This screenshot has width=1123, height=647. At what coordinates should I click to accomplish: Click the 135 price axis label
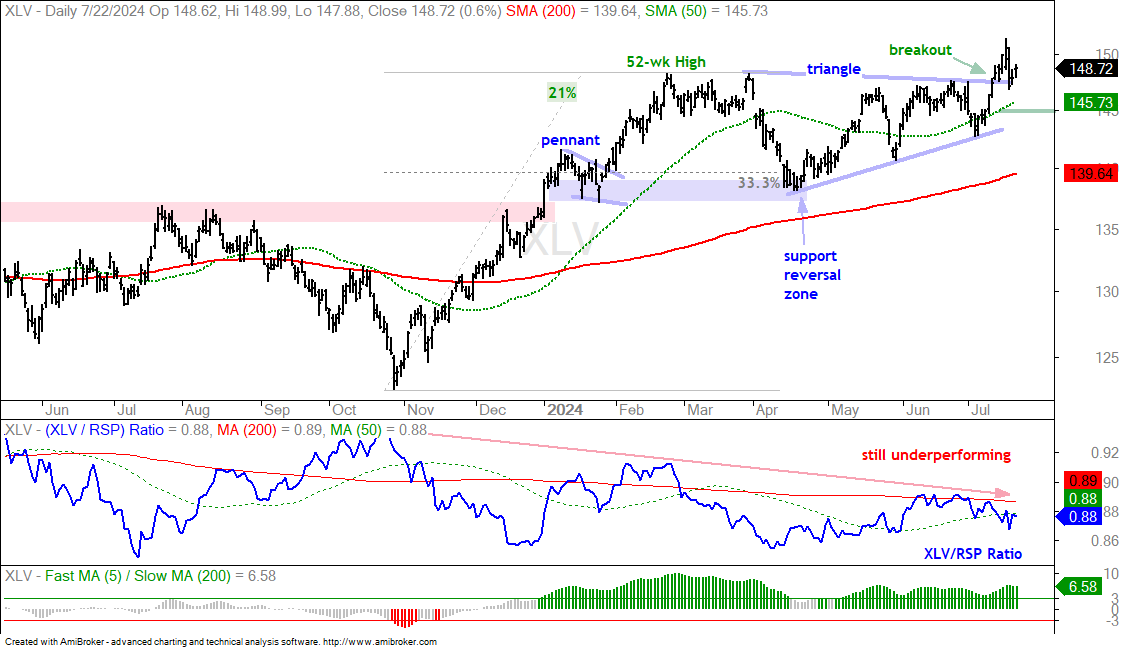coord(1107,229)
